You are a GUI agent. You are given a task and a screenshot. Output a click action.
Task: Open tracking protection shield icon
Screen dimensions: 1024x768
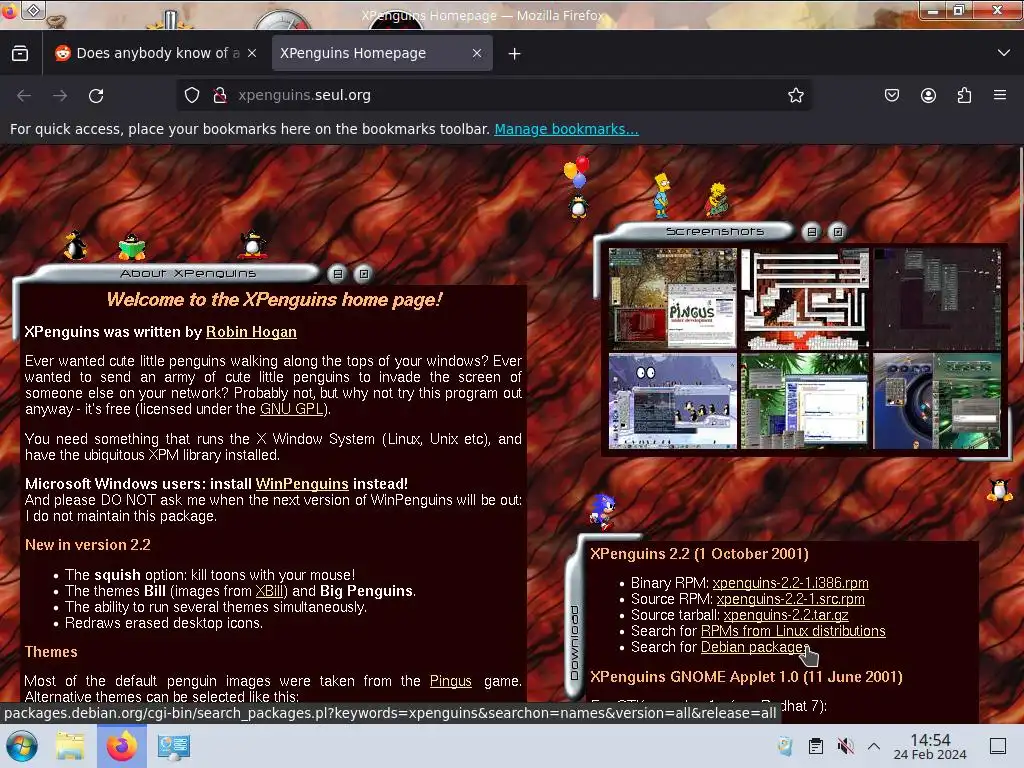192,95
